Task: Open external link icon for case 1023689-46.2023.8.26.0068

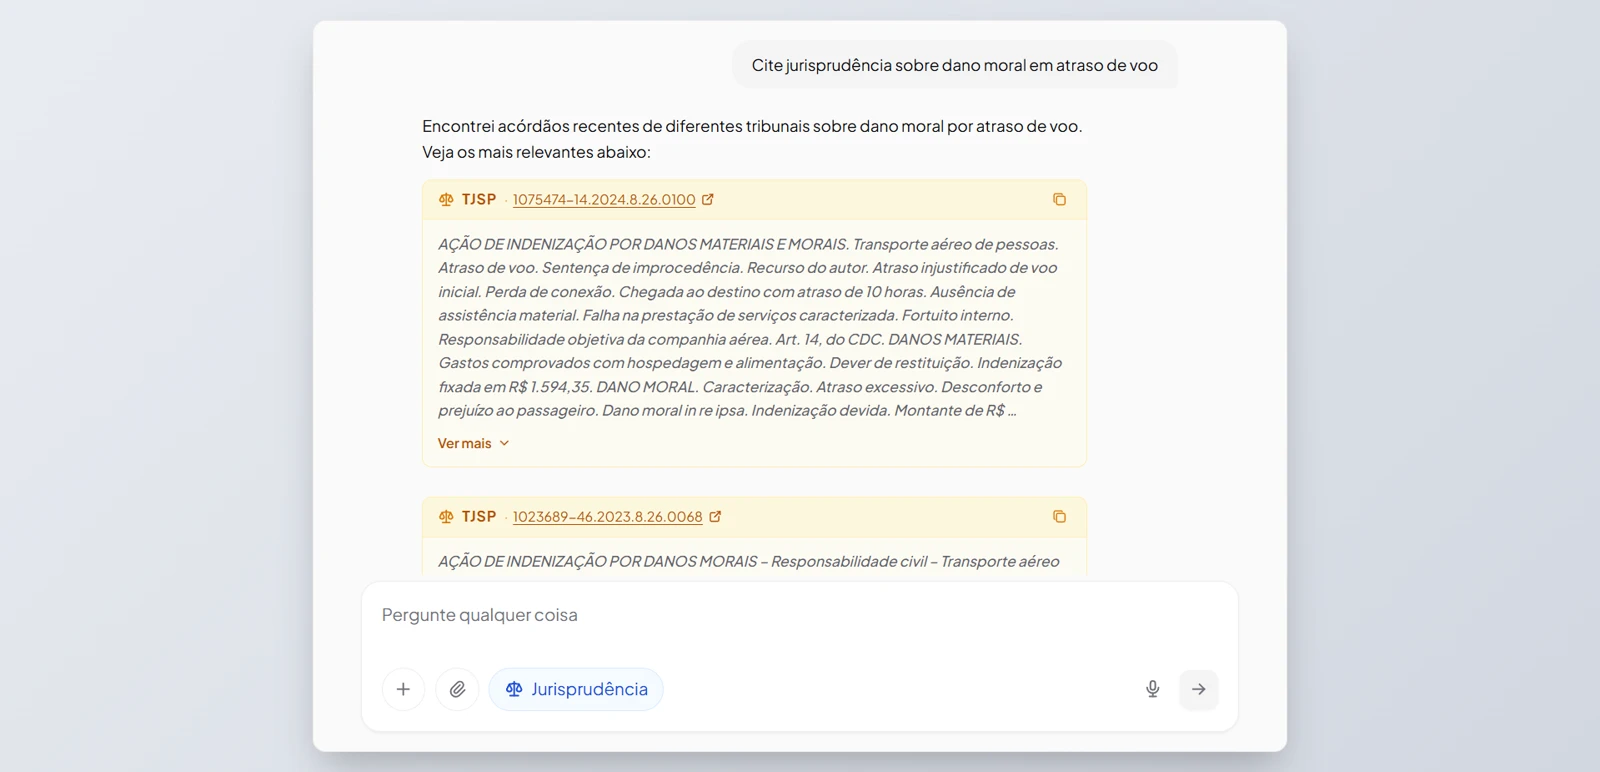Action: coord(715,517)
